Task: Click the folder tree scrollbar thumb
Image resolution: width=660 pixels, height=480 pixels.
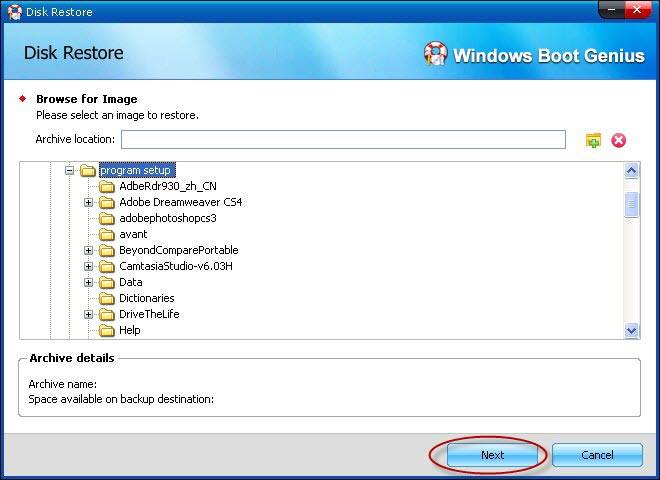Action: click(631, 205)
